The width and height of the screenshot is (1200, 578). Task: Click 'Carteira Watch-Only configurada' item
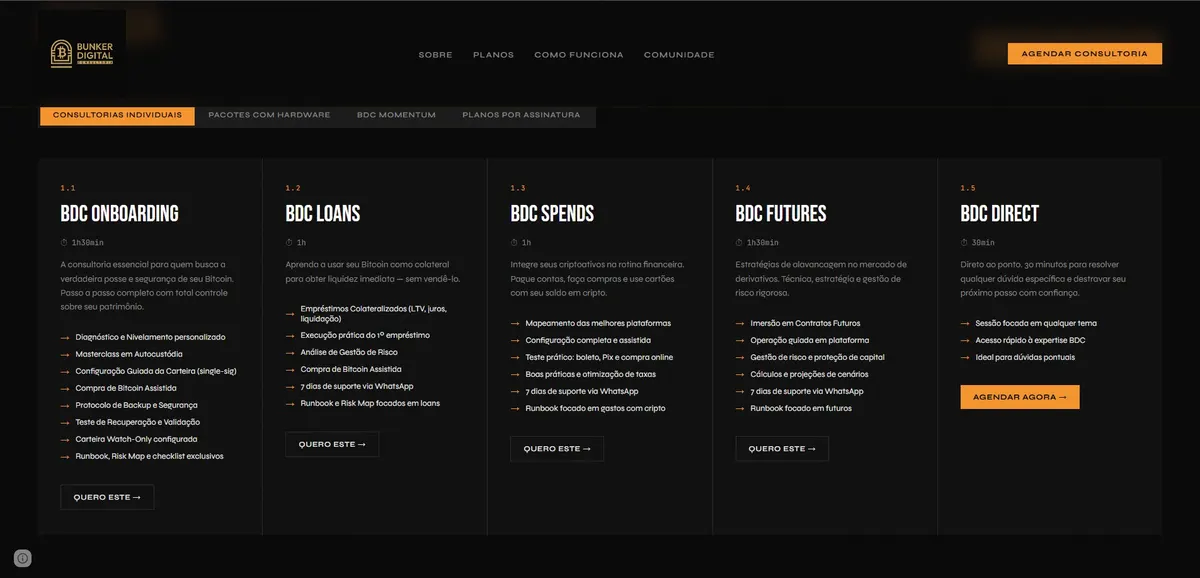point(136,439)
